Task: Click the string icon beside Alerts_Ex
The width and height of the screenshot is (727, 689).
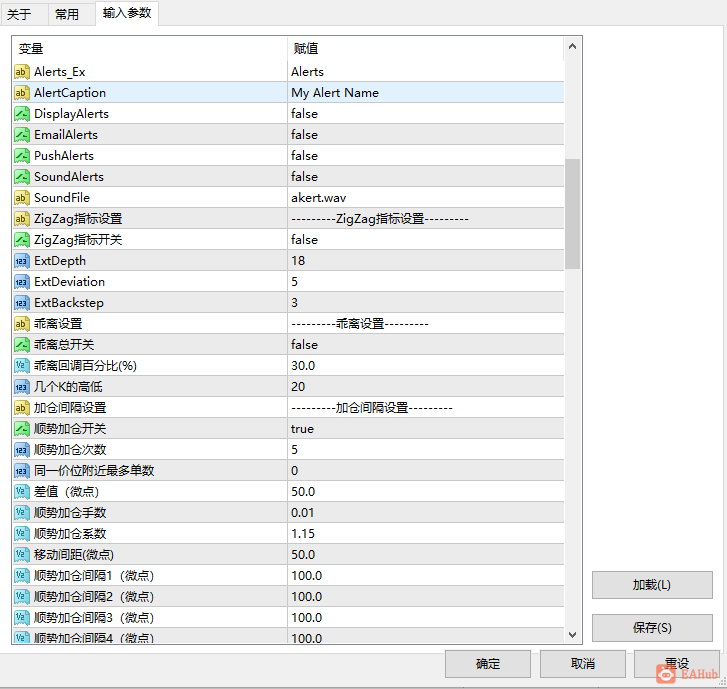Action: [x=22, y=72]
